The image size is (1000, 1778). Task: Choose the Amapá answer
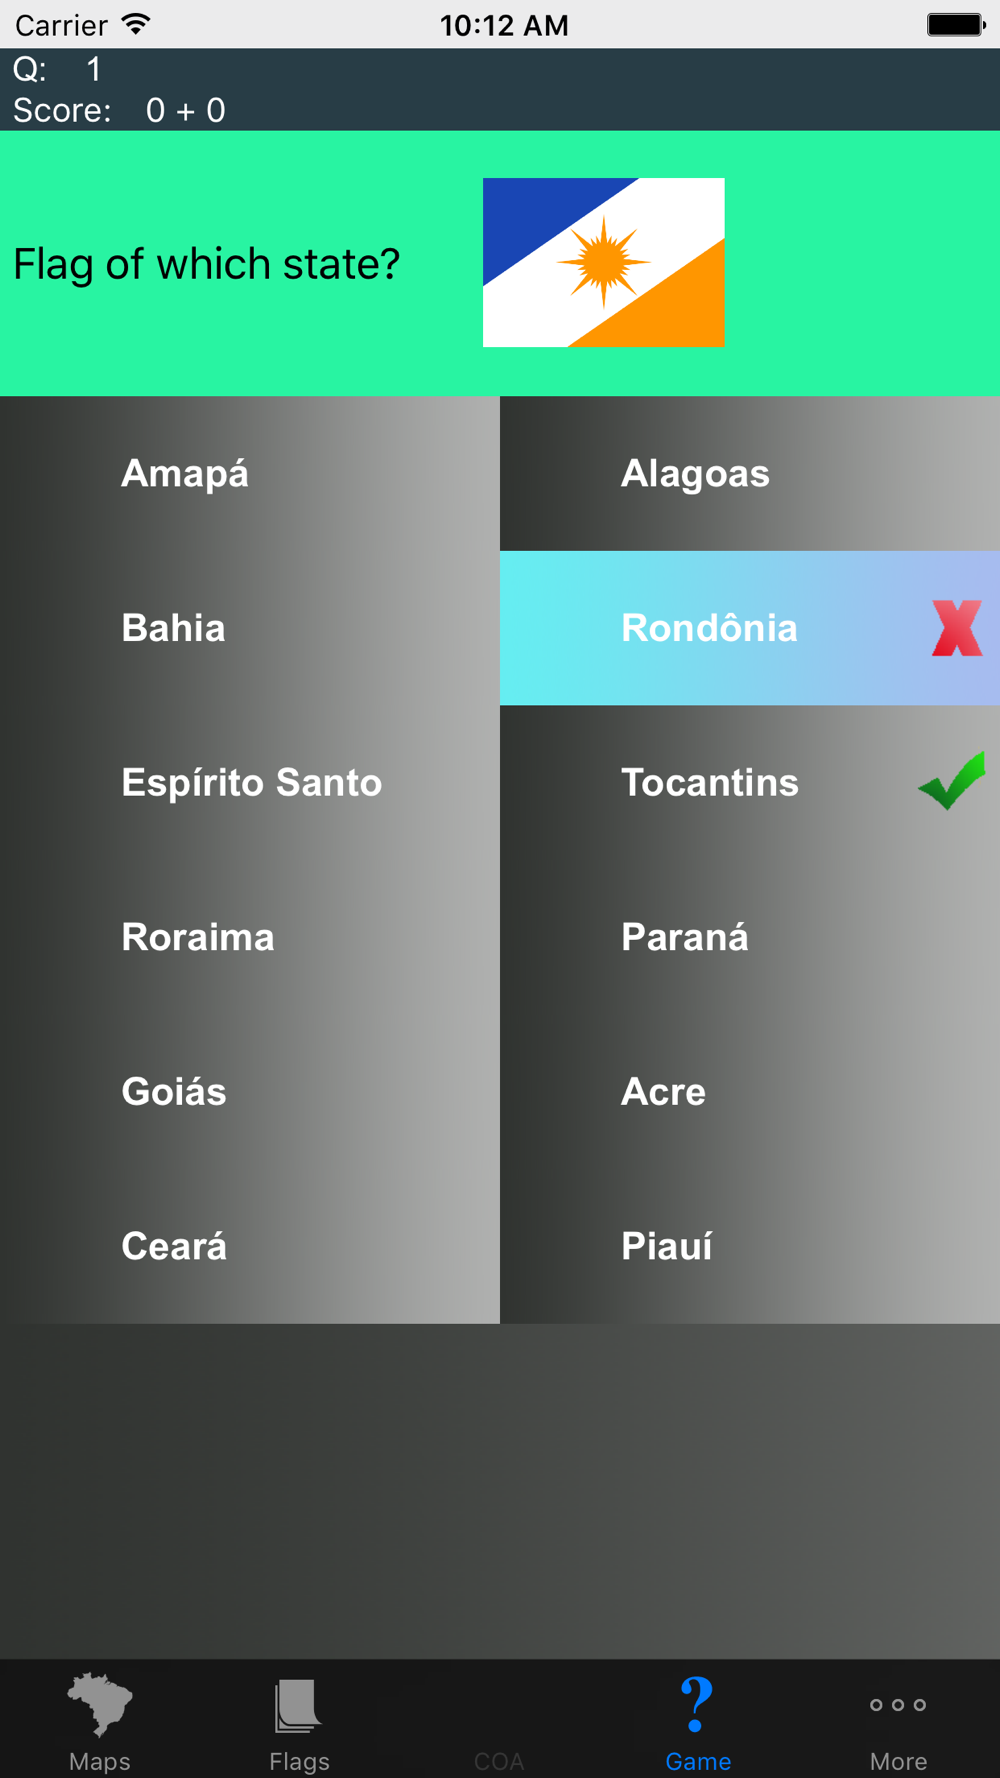(250, 473)
